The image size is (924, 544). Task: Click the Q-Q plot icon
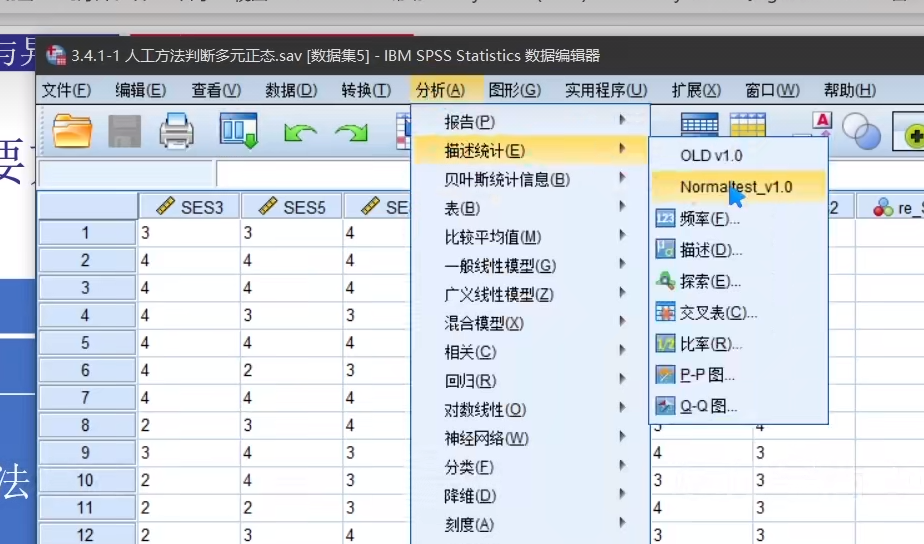[x=665, y=405]
